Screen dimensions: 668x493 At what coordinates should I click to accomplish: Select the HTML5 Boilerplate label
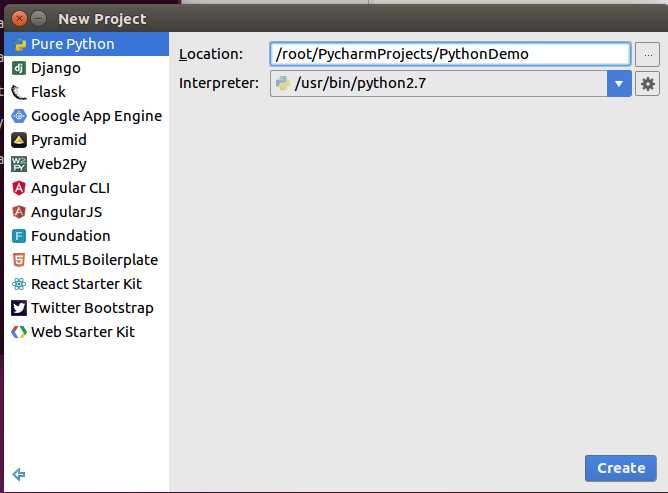95,260
